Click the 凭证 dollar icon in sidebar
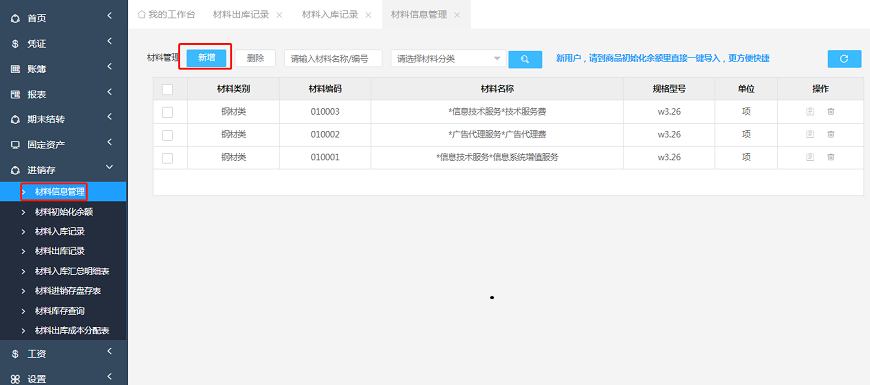870x385 pixels. coord(16,44)
